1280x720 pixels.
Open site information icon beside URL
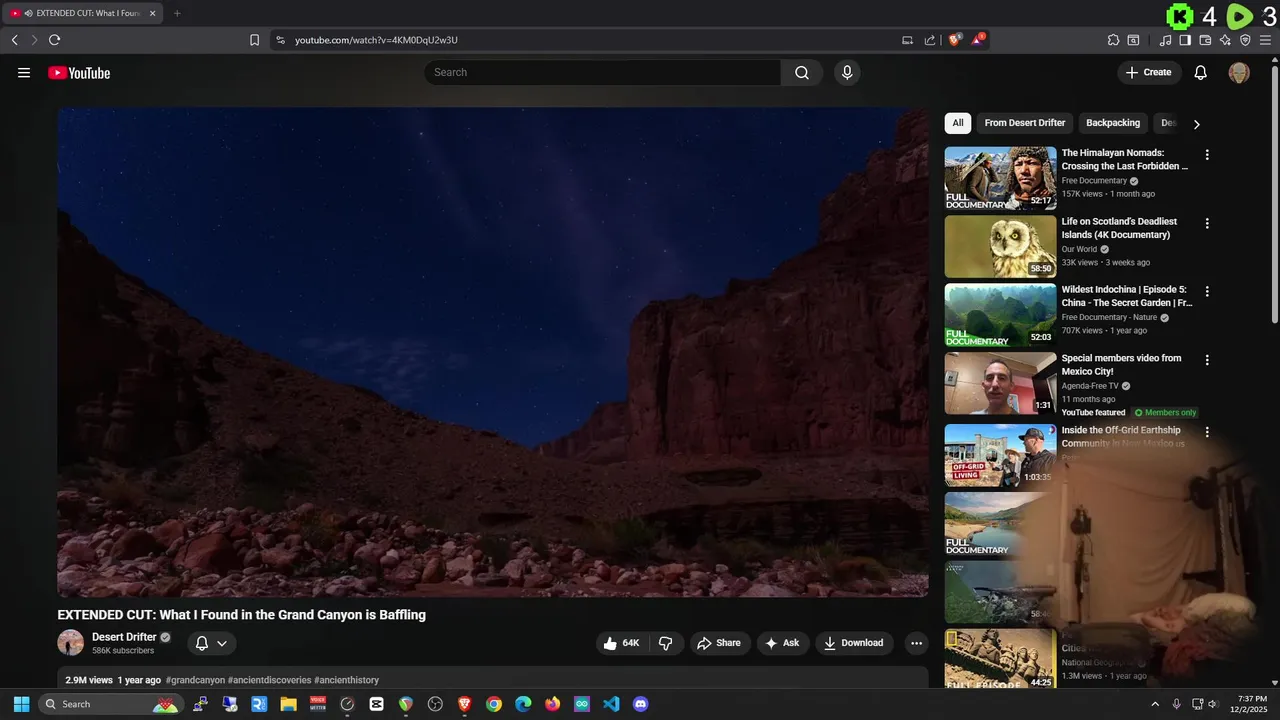280,40
